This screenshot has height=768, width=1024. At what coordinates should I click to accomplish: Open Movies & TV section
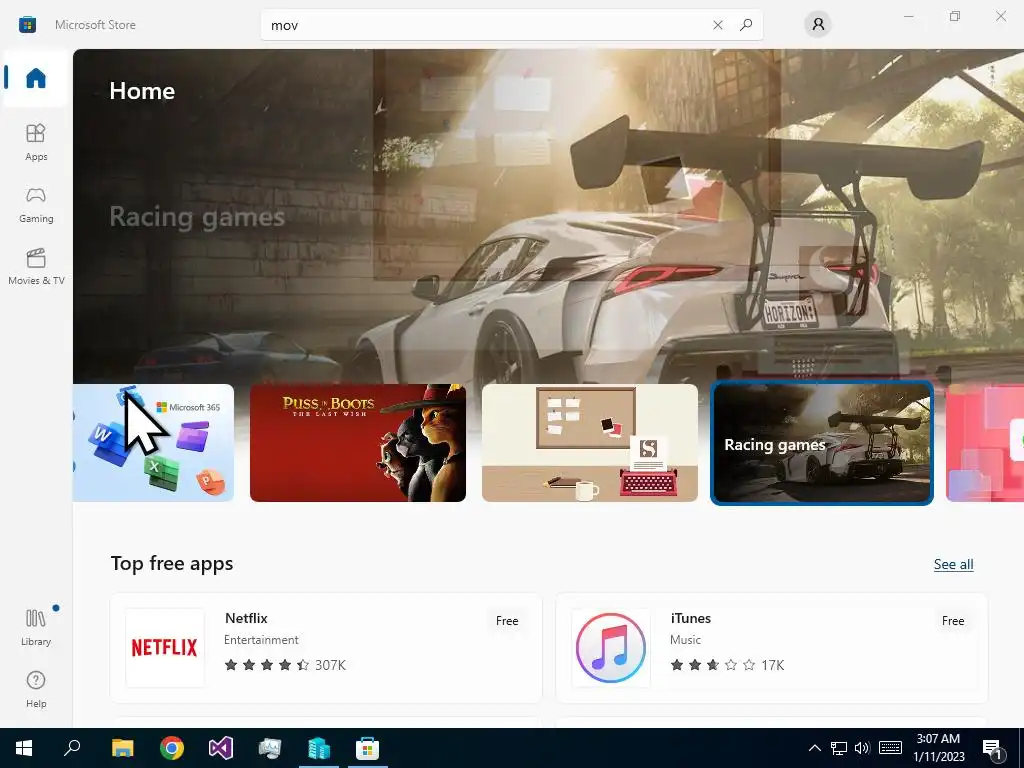(x=36, y=266)
